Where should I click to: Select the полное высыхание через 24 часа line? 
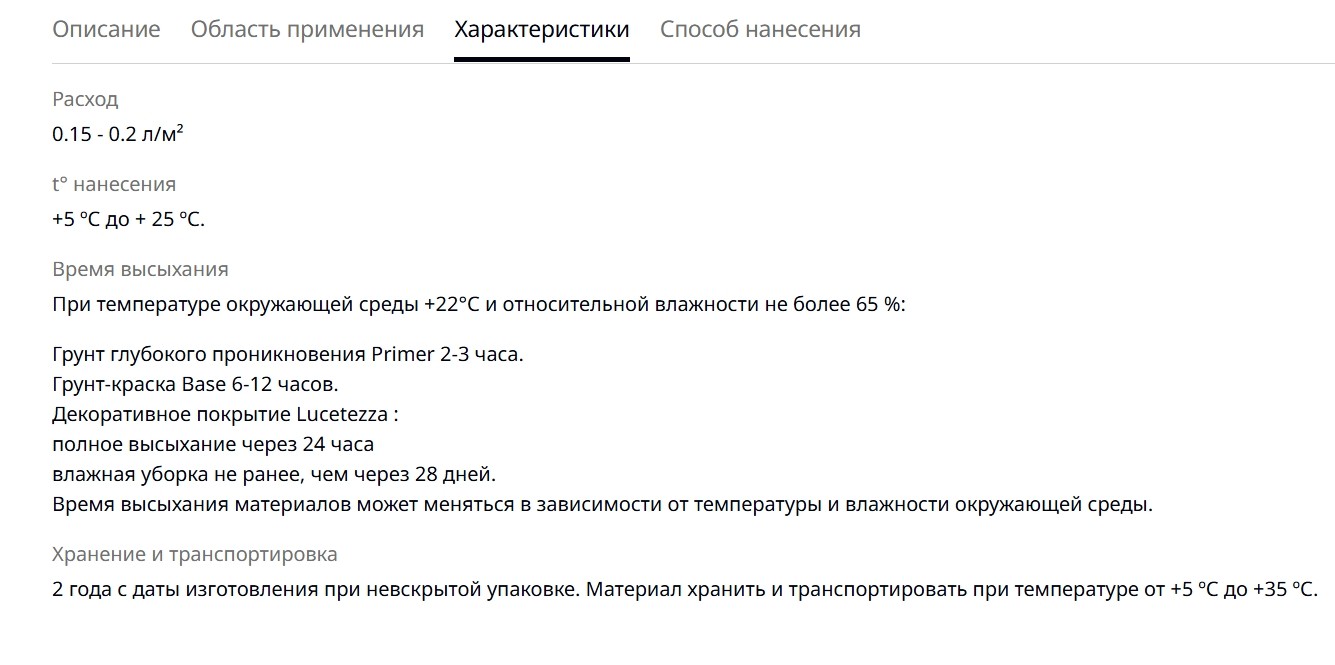tap(213, 444)
